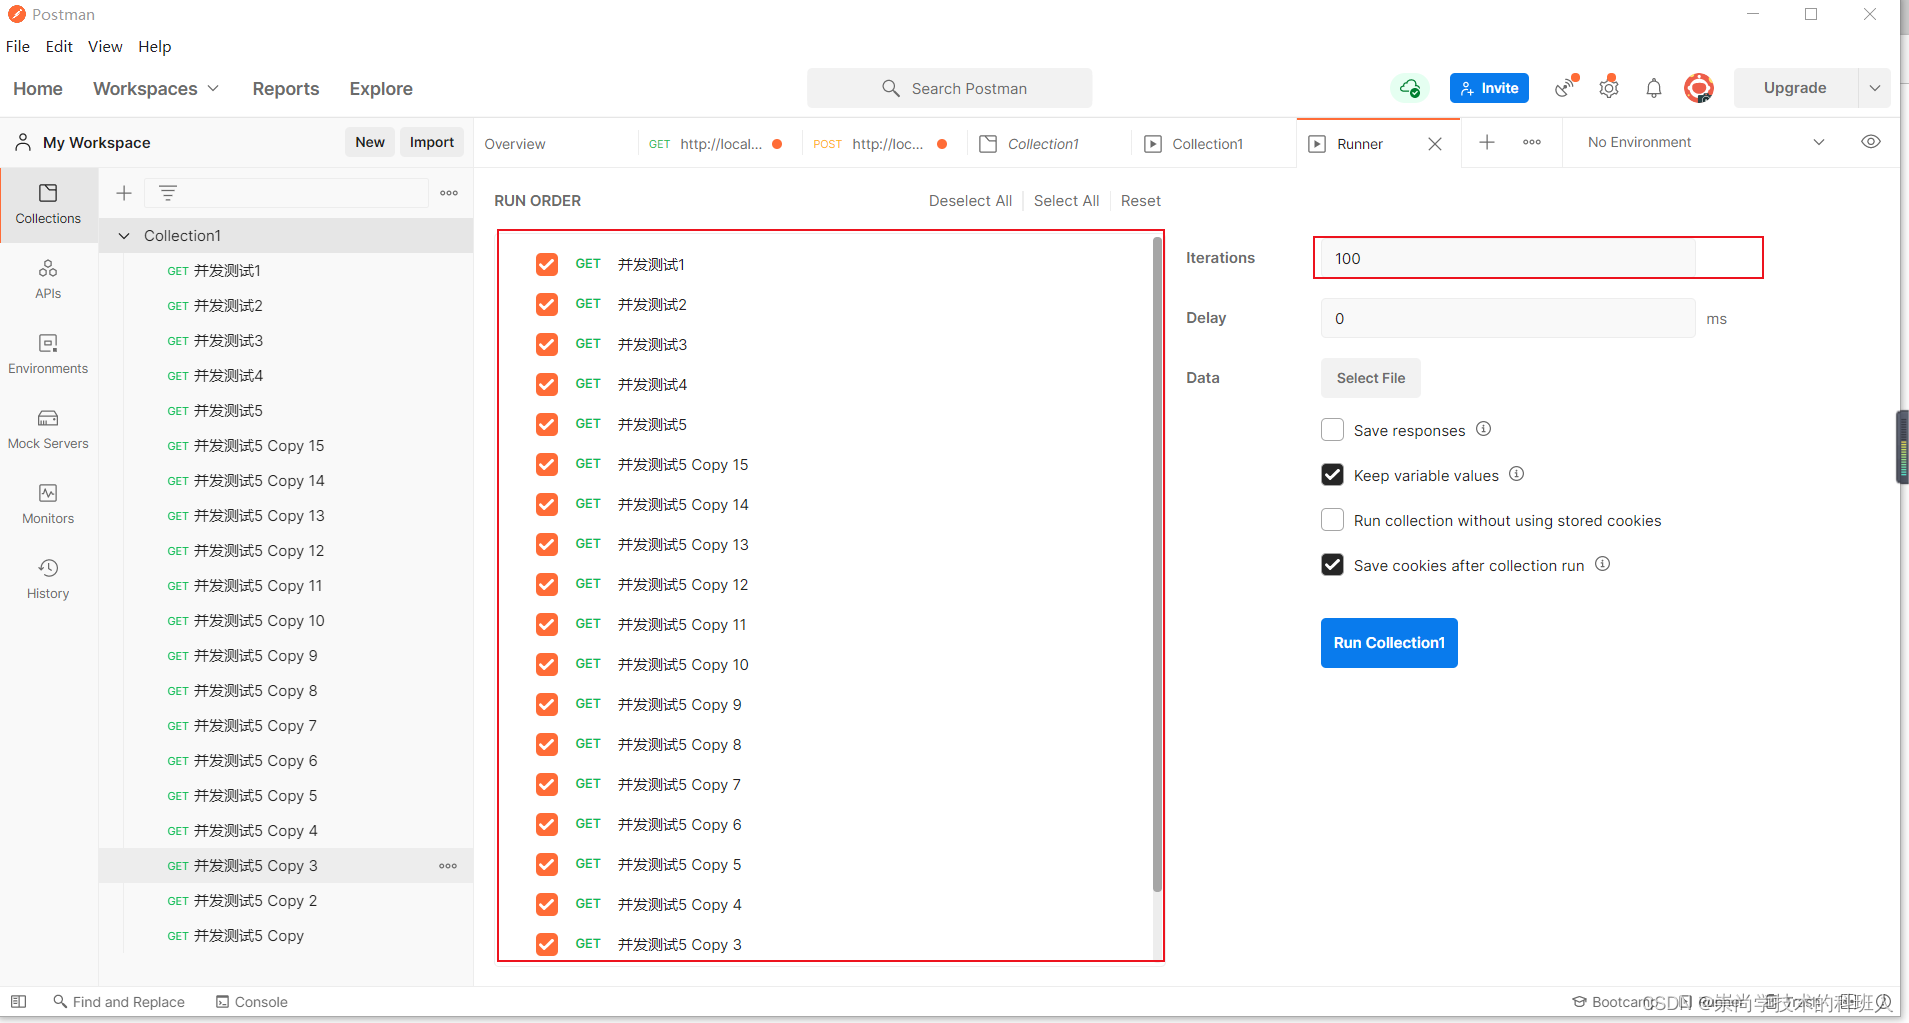Open Find and Replace
The image size is (1909, 1023).
coord(119,1001)
